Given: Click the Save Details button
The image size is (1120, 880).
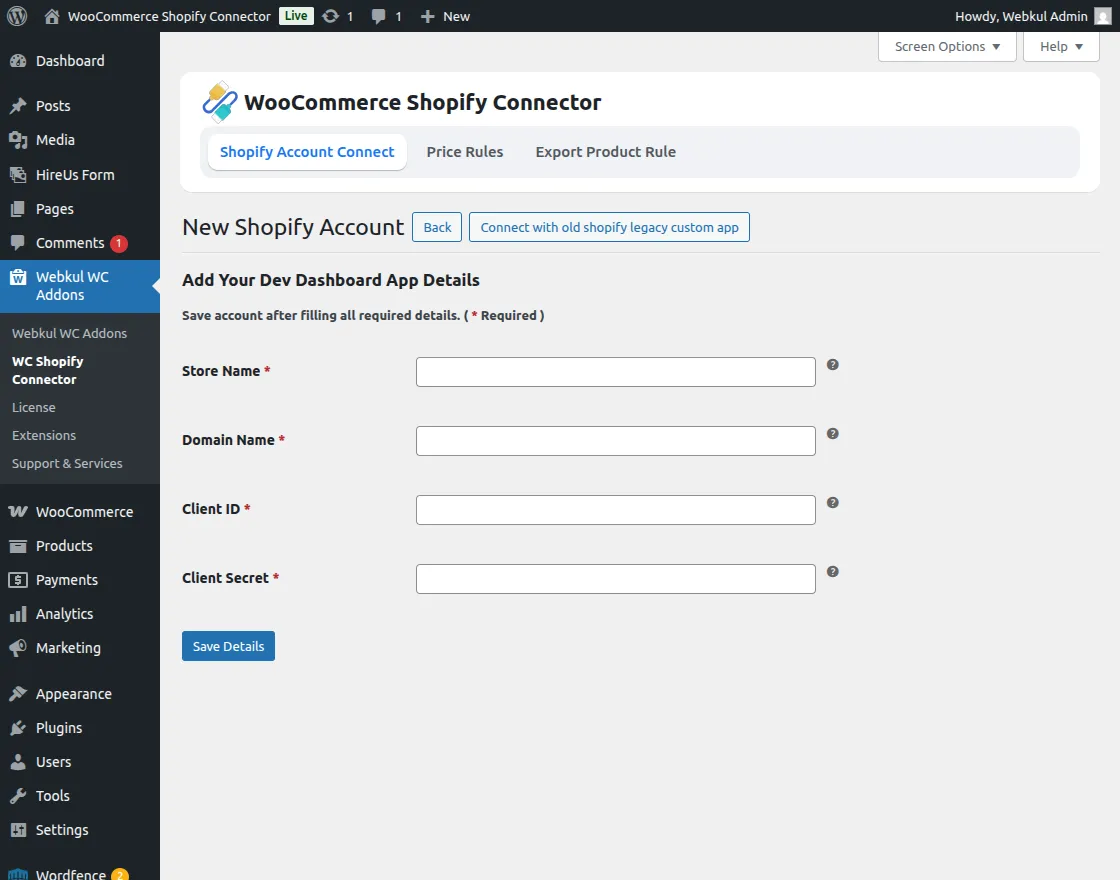Looking at the screenshot, I should (228, 645).
